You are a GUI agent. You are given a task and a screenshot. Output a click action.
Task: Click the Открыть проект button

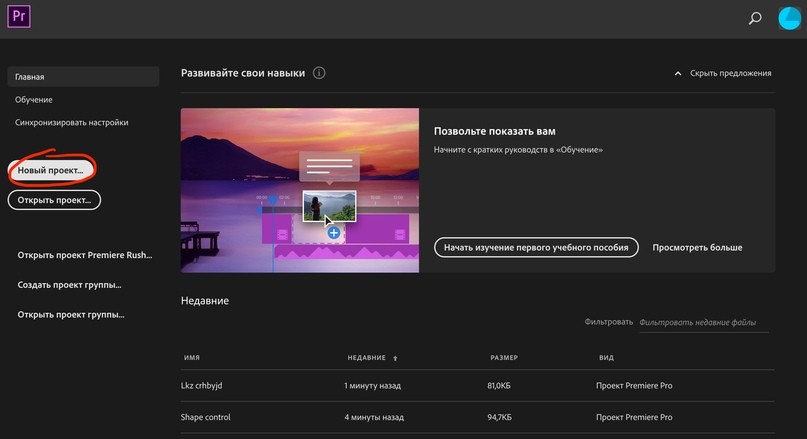(x=54, y=200)
